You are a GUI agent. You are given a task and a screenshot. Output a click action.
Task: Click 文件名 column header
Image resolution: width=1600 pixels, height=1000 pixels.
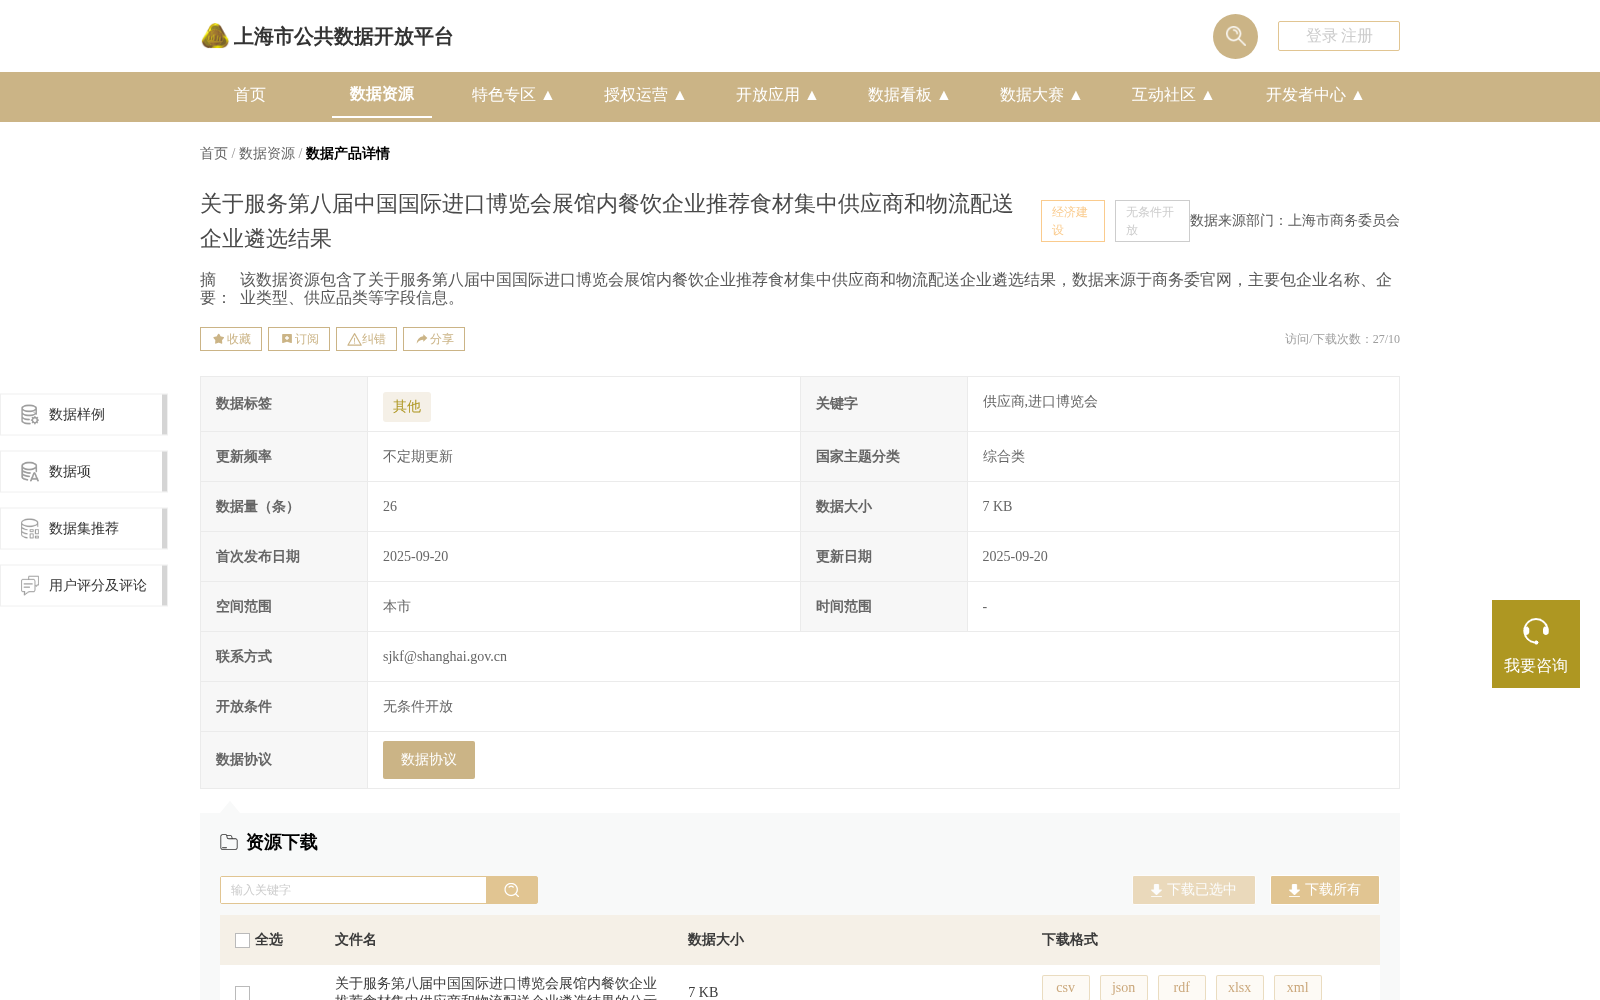[356, 940]
